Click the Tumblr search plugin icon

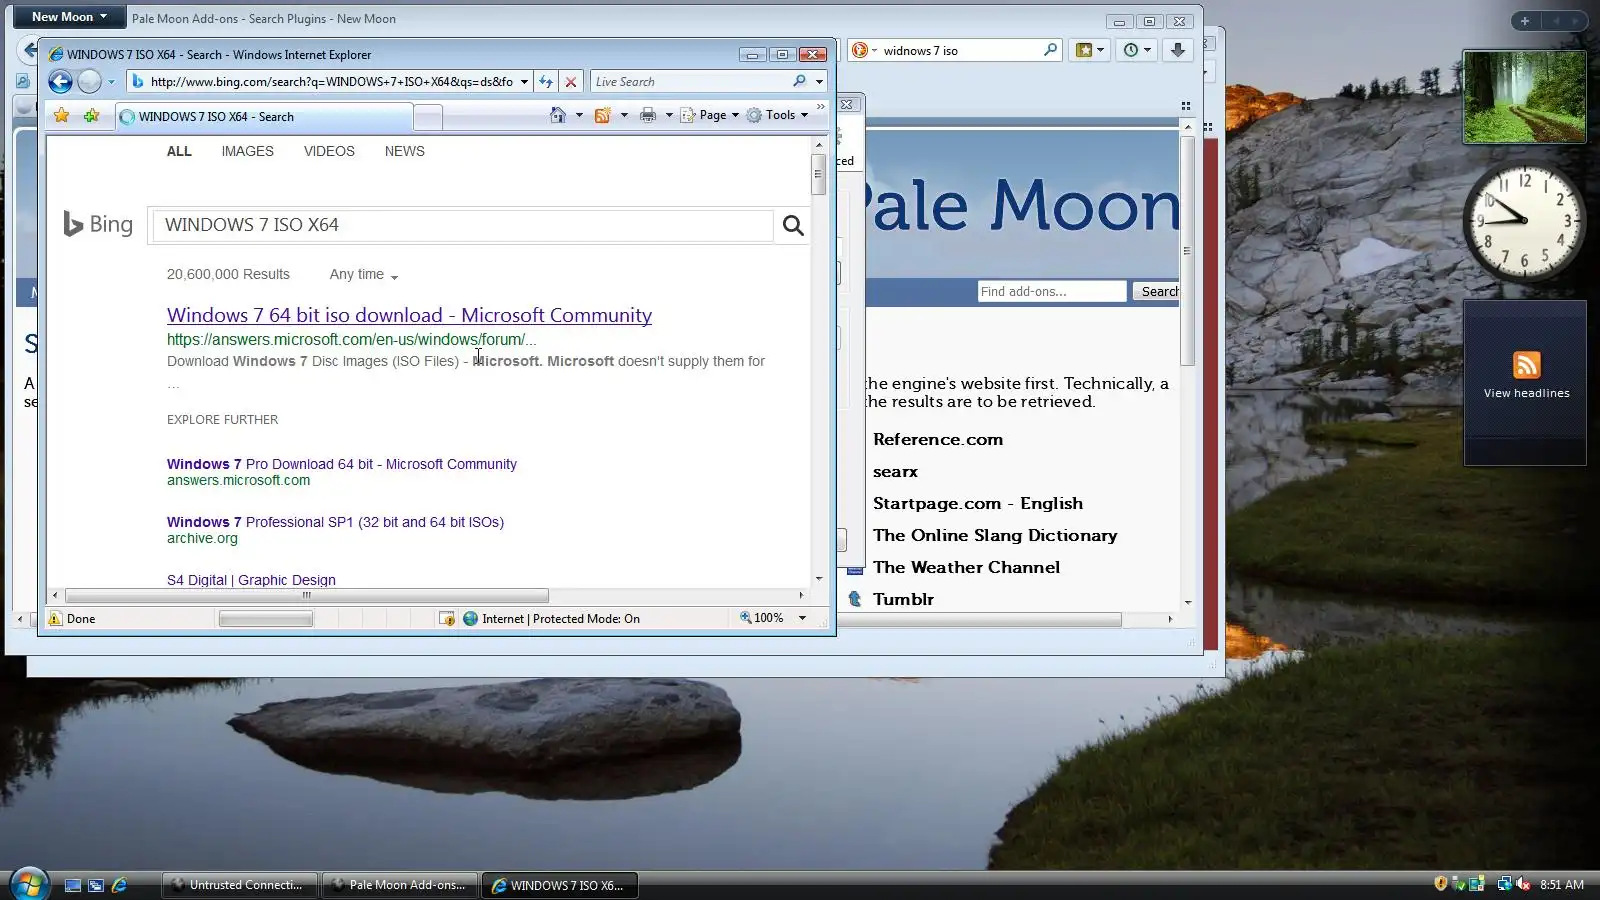coord(855,599)
